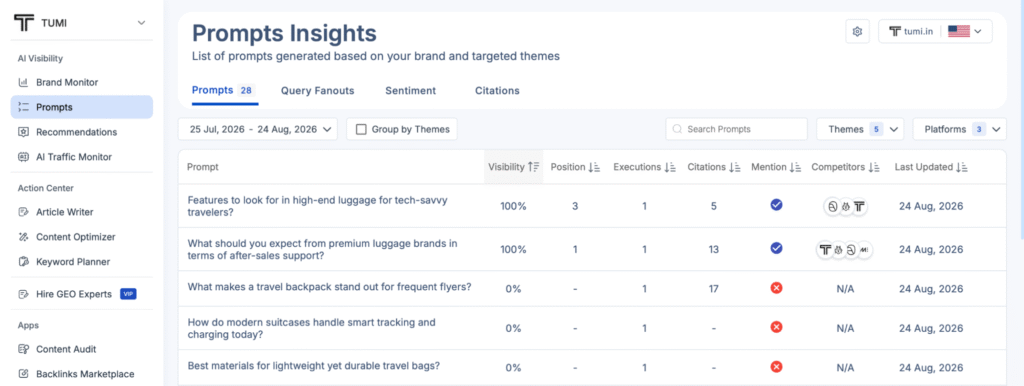Click competitor logos in the tech-savvy travelers row
This screenshot has width=1024, height=386.
click(846, 206)
